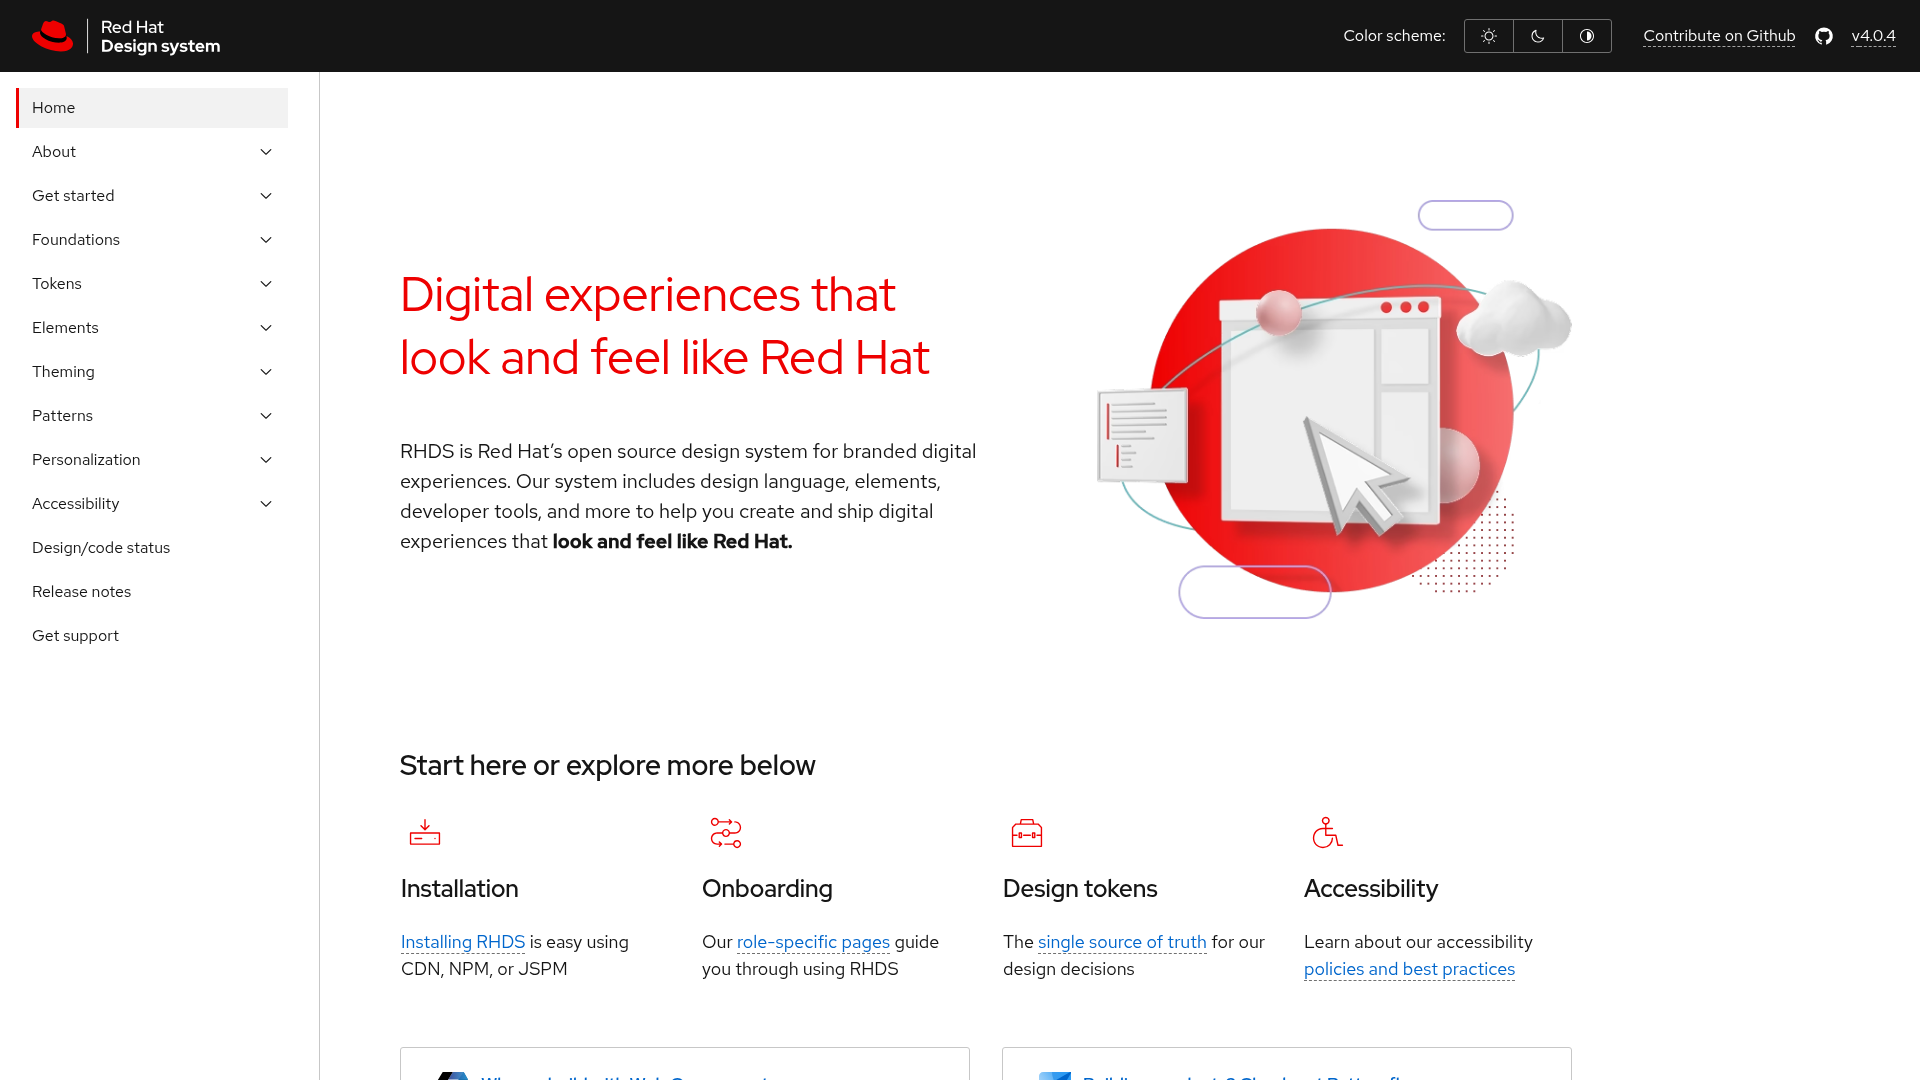Click the Get started sidebar label
This screenshot has width=1920, height=1080.
pyautogui.click(x=73, y=196)
